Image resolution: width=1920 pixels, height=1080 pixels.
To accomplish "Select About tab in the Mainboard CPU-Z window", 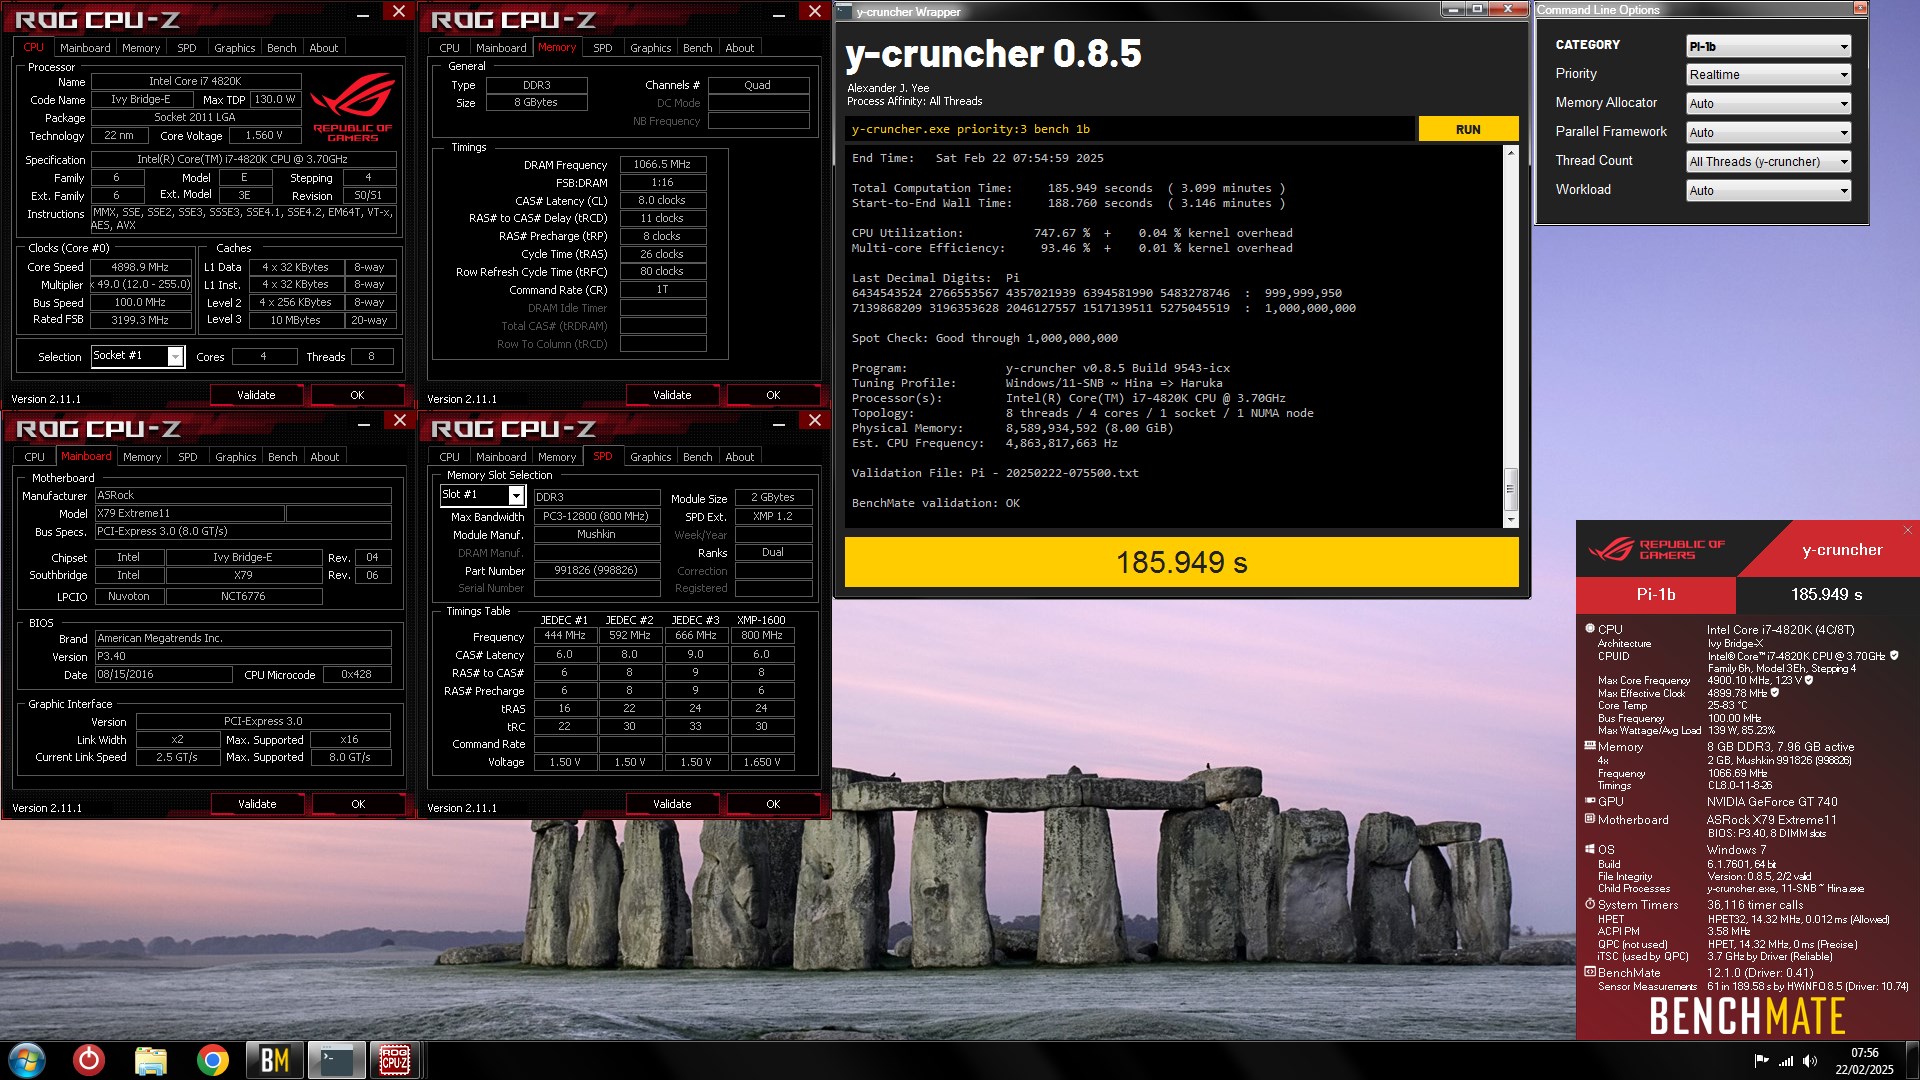I will coord(324,457).
